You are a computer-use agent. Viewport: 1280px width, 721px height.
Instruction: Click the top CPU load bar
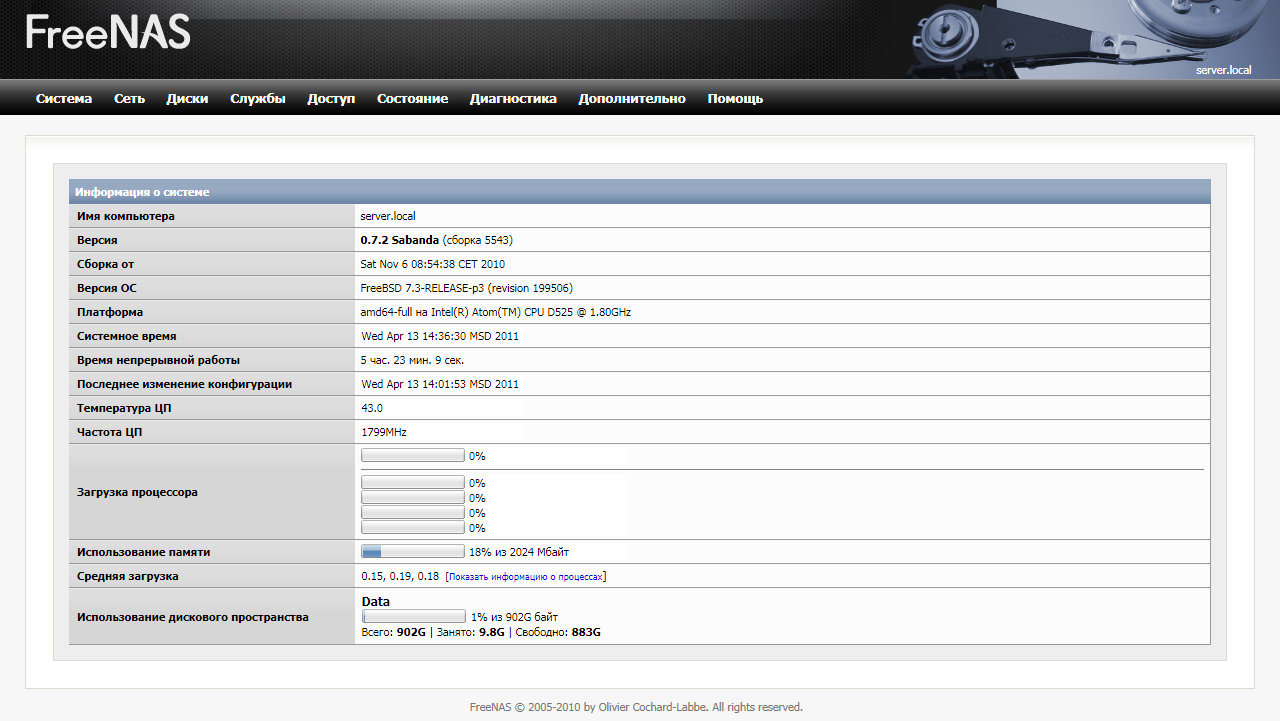413,456
